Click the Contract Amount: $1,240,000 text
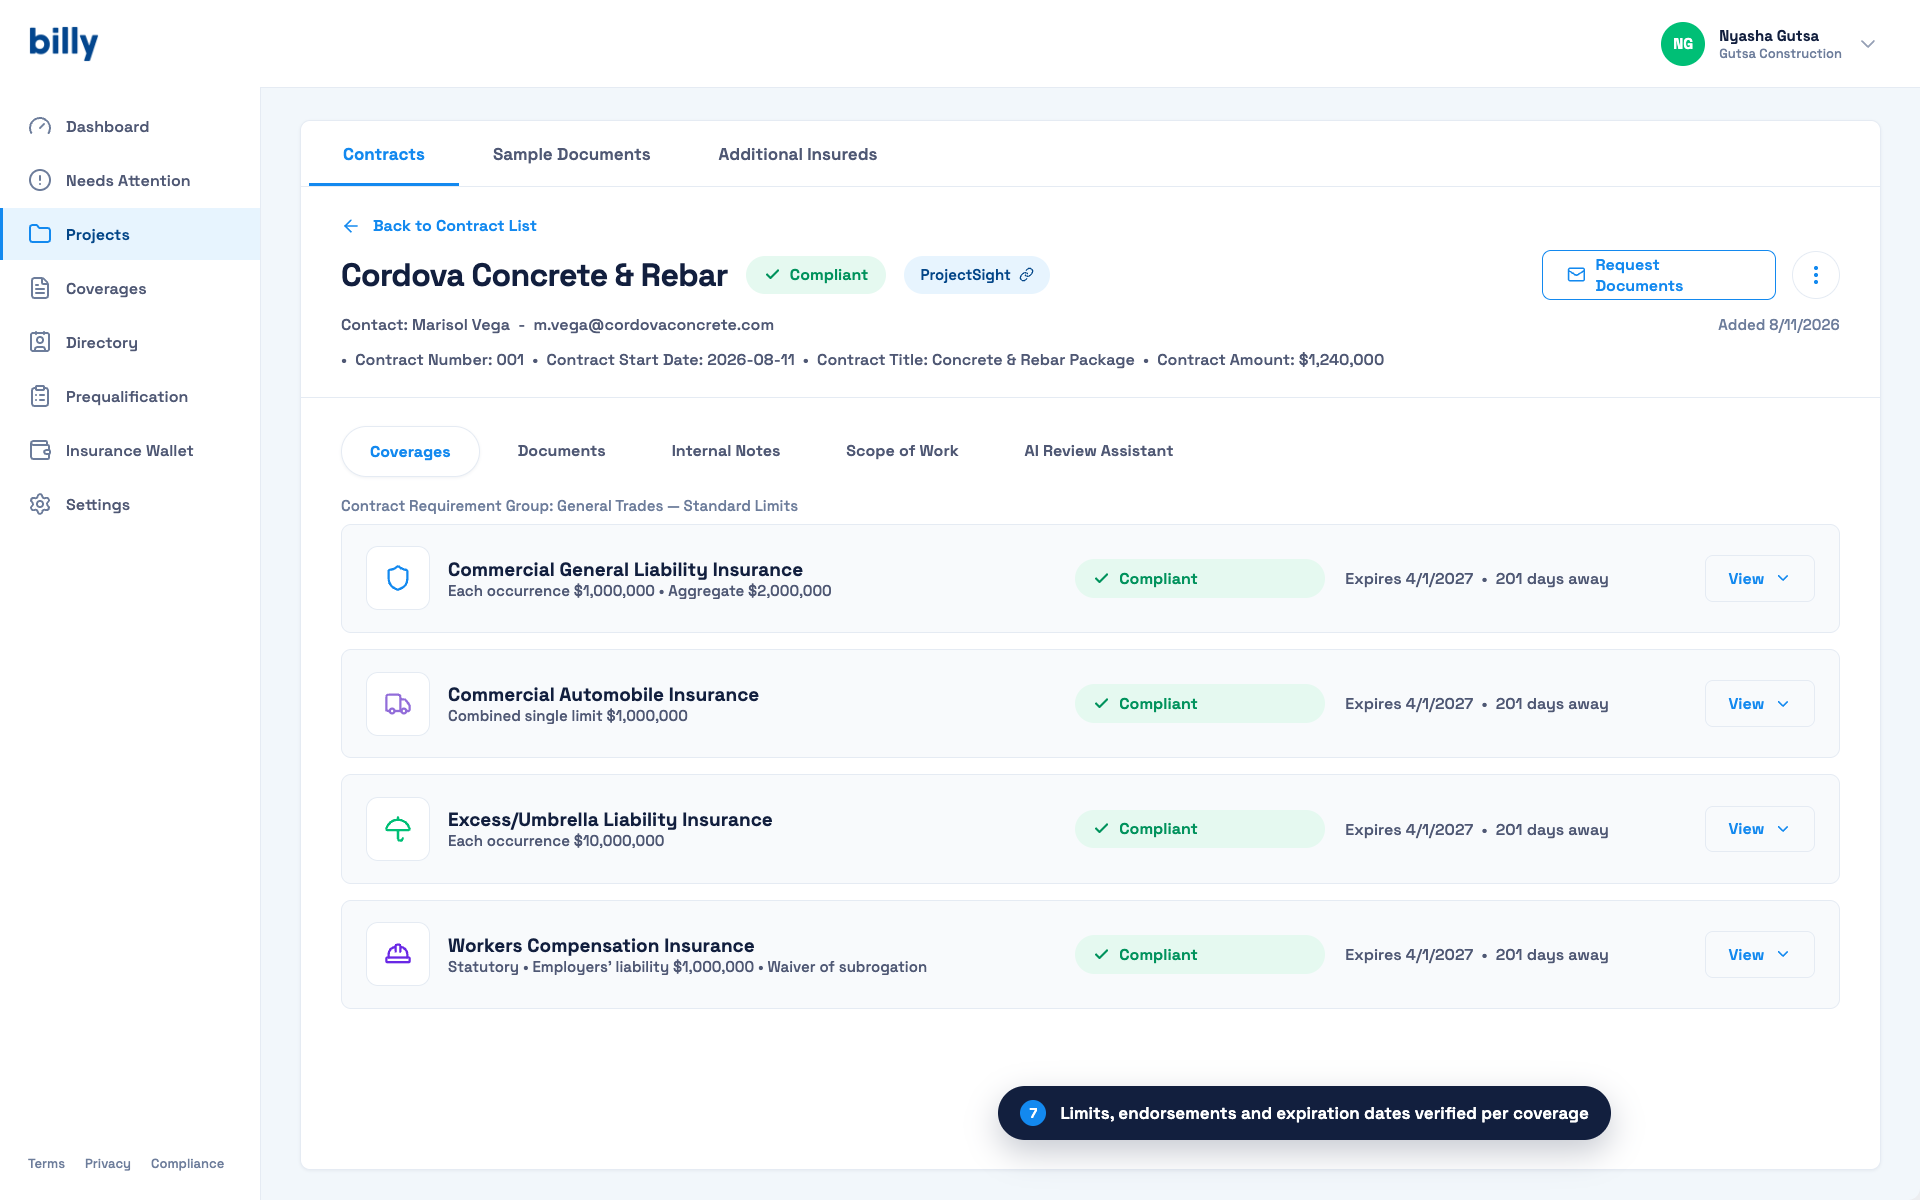 point(1270,360)
